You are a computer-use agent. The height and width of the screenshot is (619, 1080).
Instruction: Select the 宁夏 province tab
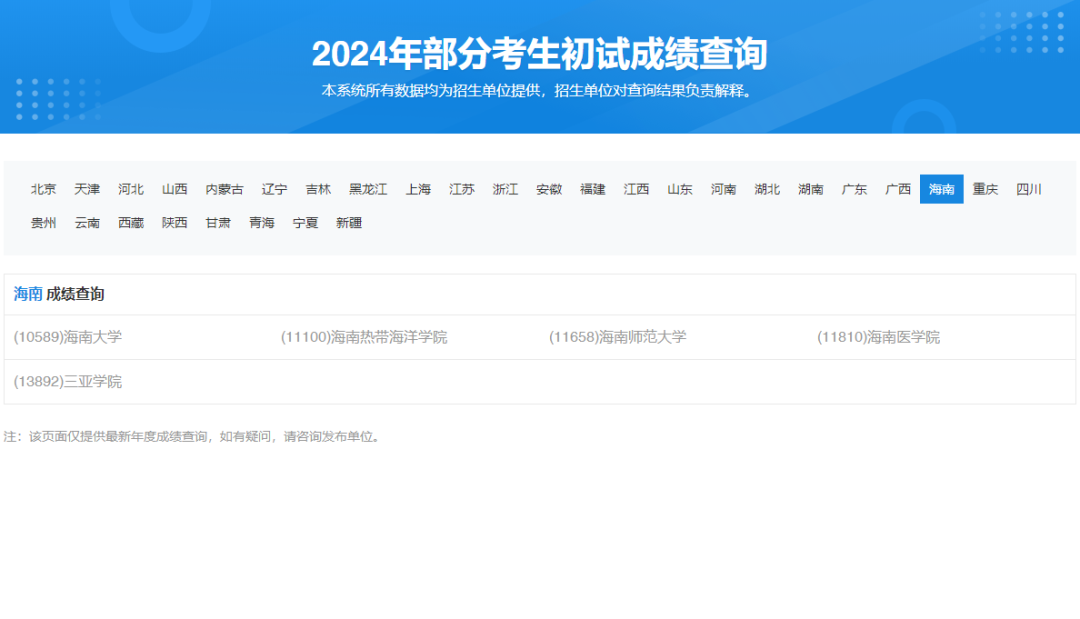303,223
